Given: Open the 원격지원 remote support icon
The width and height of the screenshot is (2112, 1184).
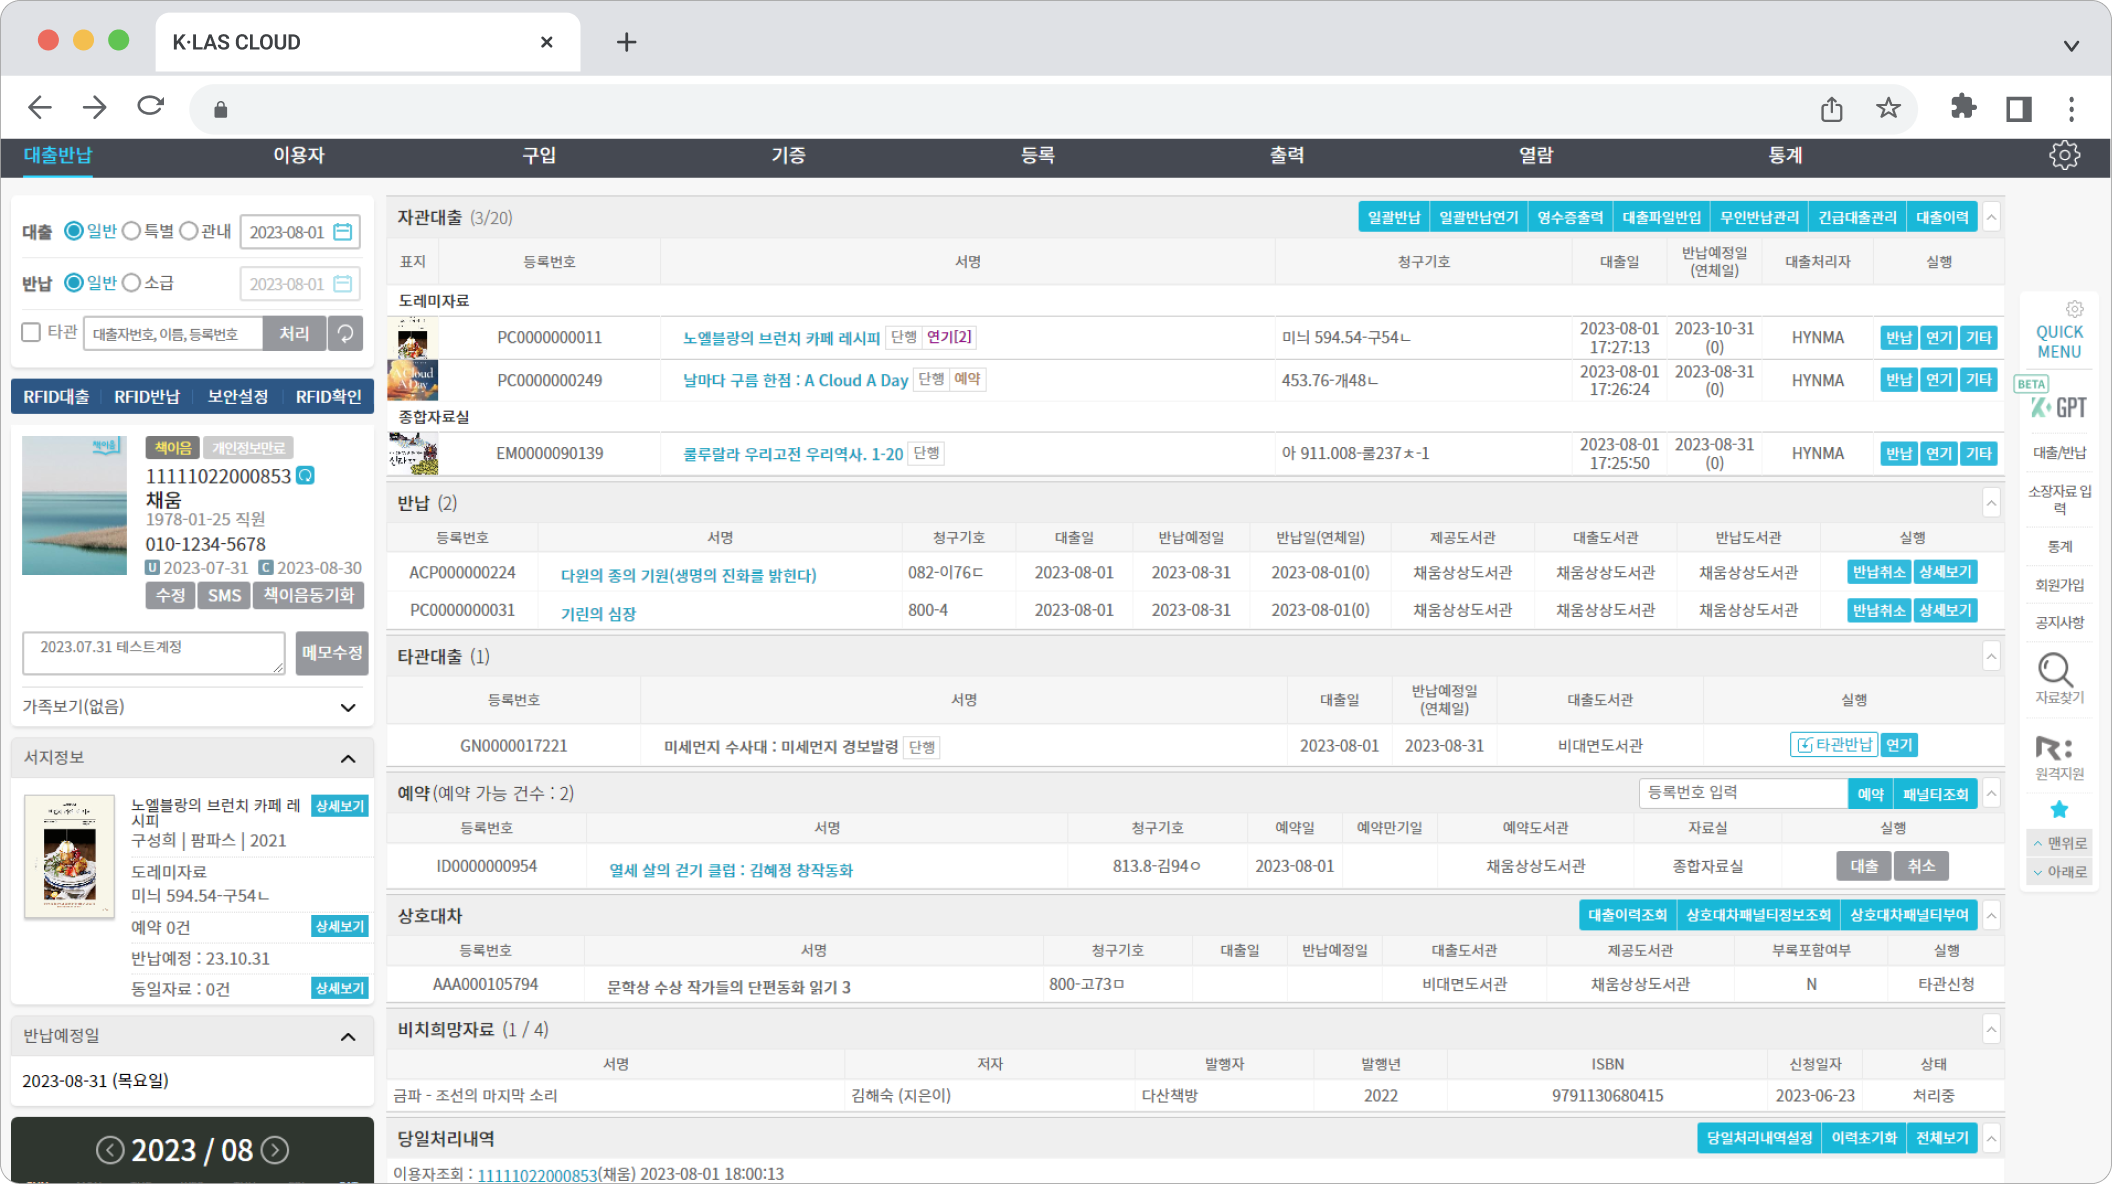Looking at the screenshot, I should point(2054,748).
